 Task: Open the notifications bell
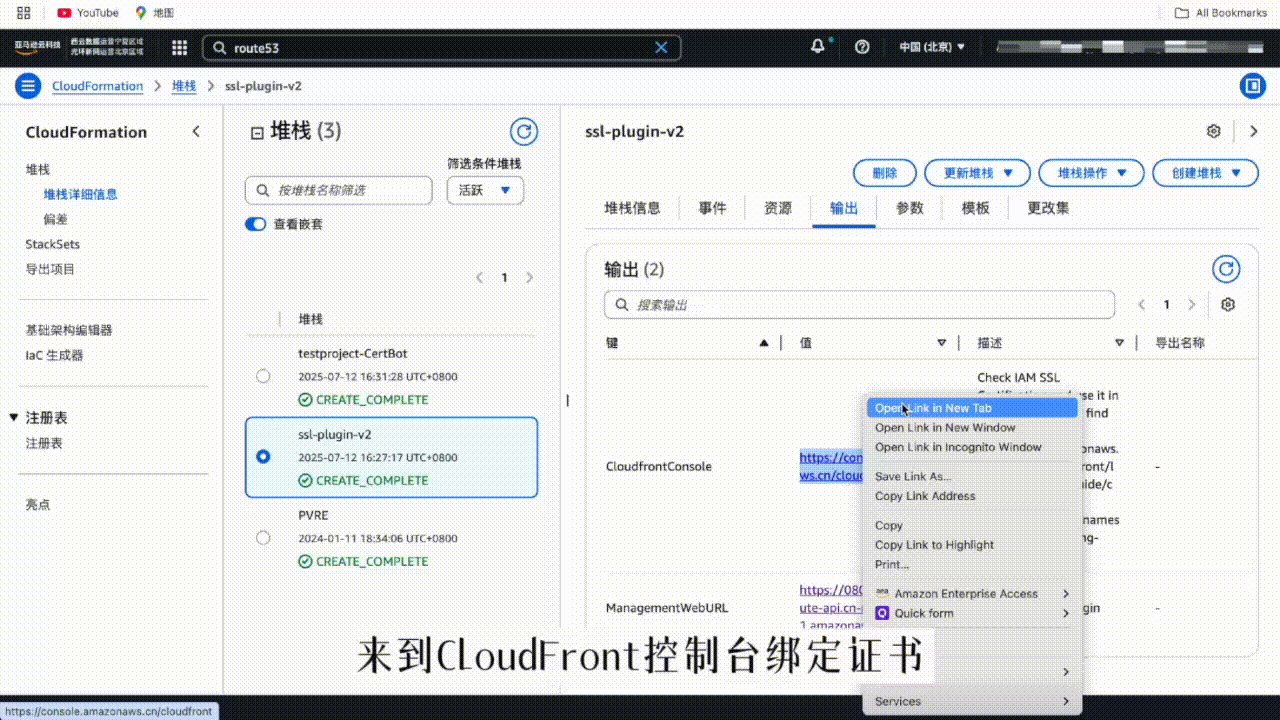[818, 46]
